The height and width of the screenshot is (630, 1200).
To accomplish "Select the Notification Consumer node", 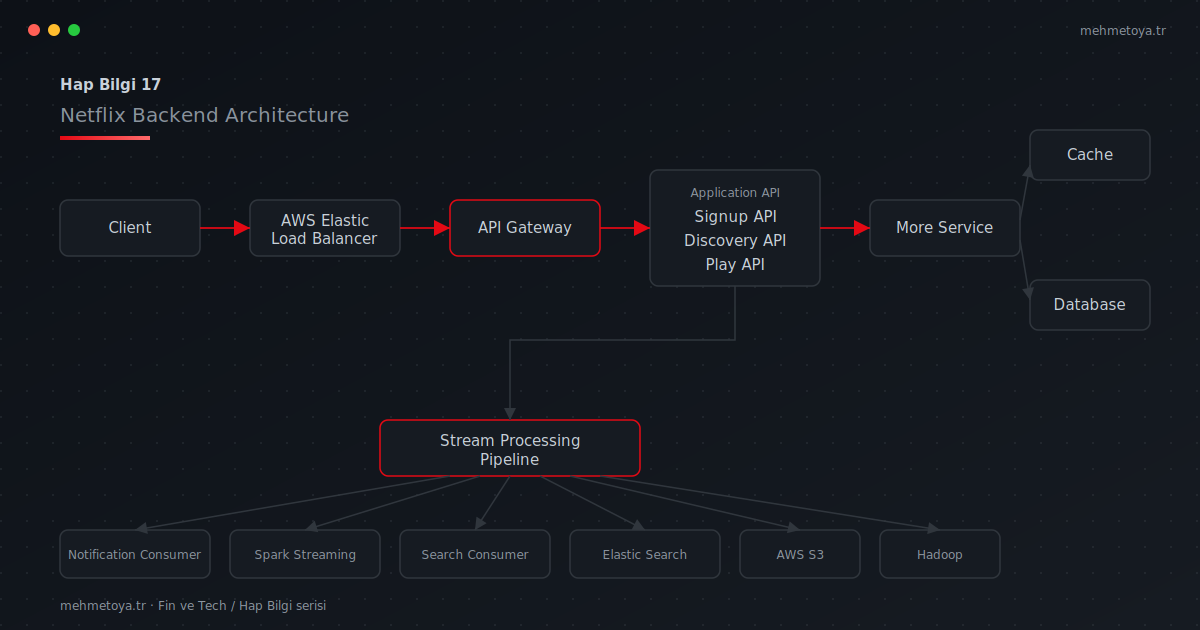I will click(135, 554).
